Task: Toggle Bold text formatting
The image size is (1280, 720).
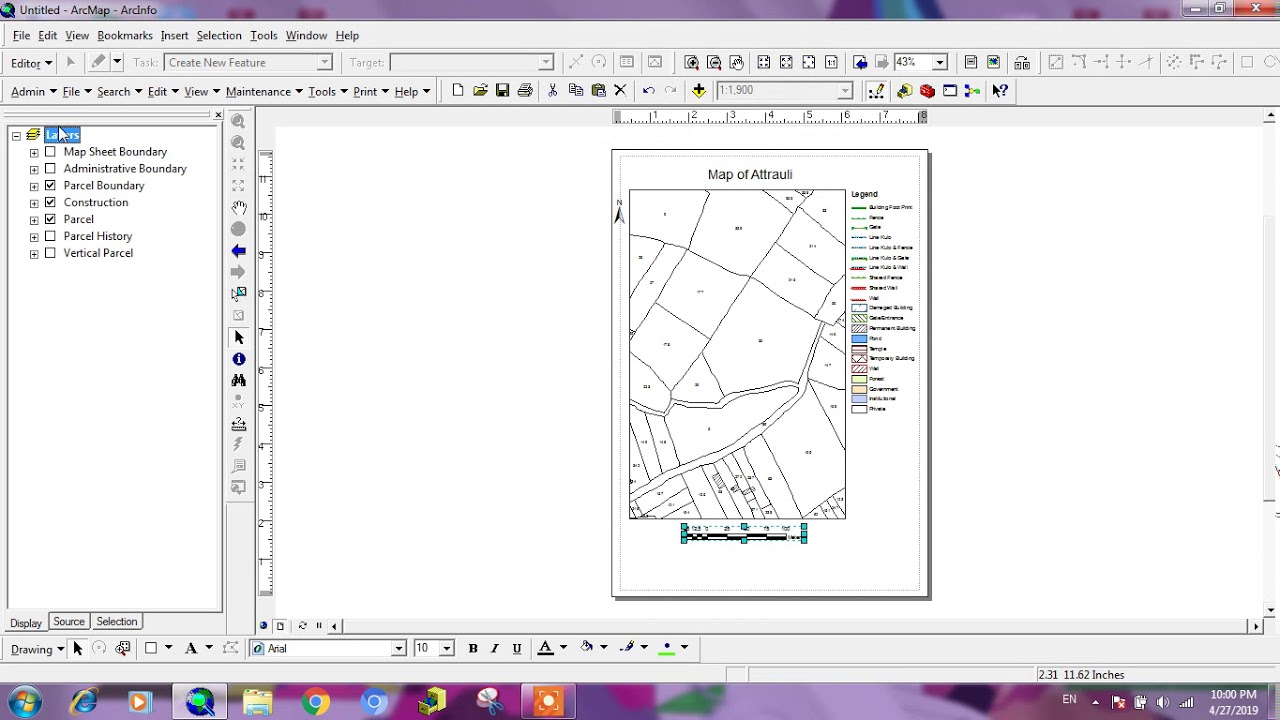Action: [473, 648]
